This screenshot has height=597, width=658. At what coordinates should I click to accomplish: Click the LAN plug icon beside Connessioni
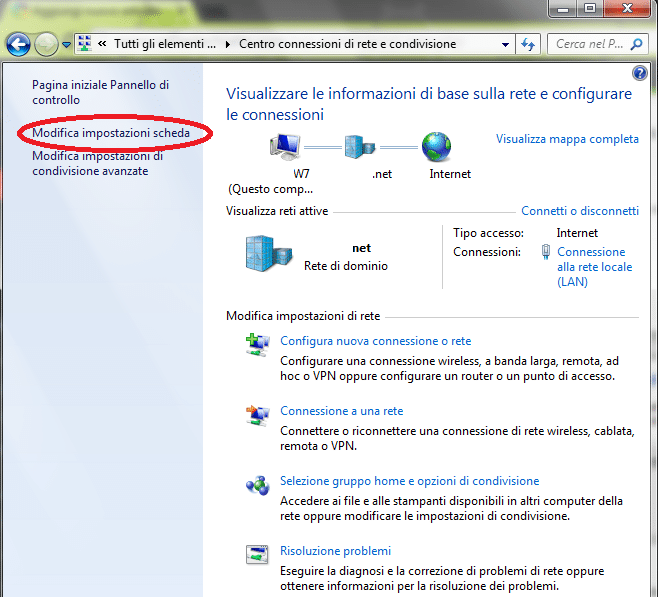pyautogui.click(x=546, y=252)
